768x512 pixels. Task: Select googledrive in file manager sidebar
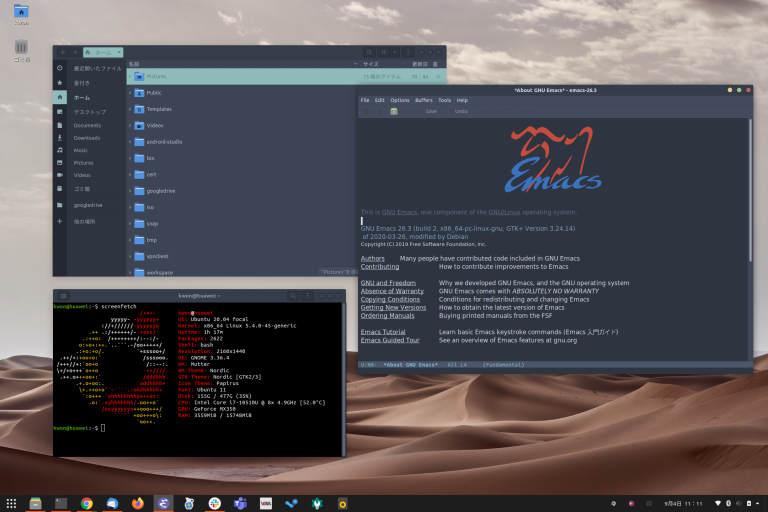89,205
